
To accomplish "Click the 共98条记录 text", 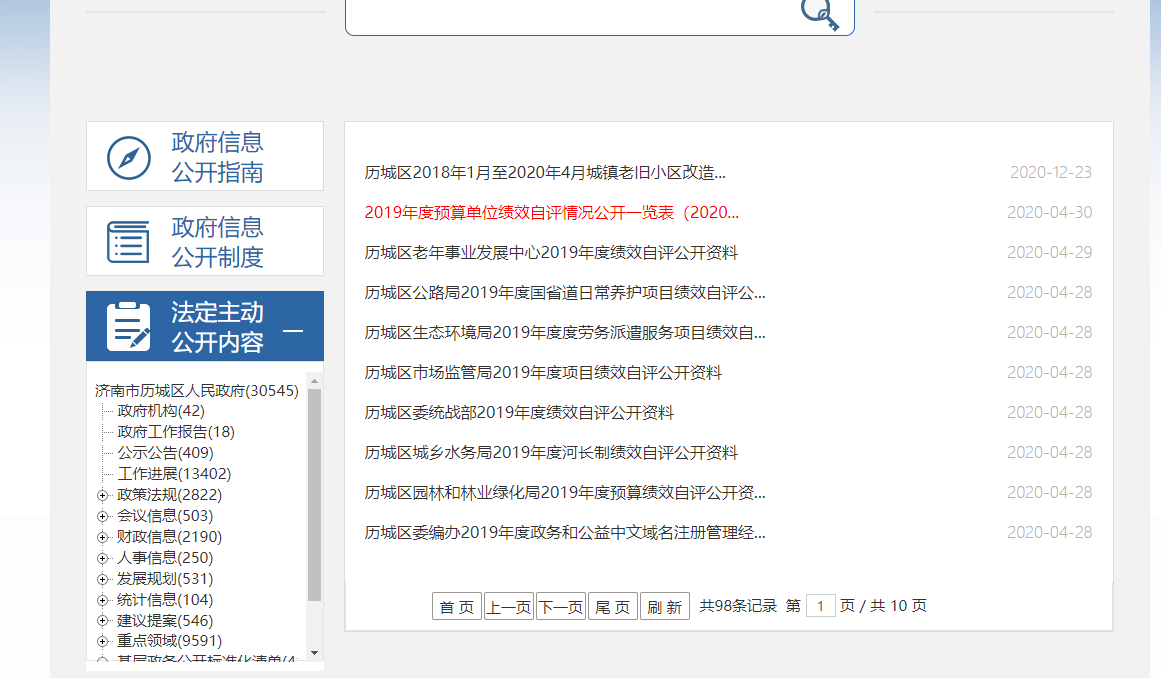I will pyautogui.click(x=738, y=605).
